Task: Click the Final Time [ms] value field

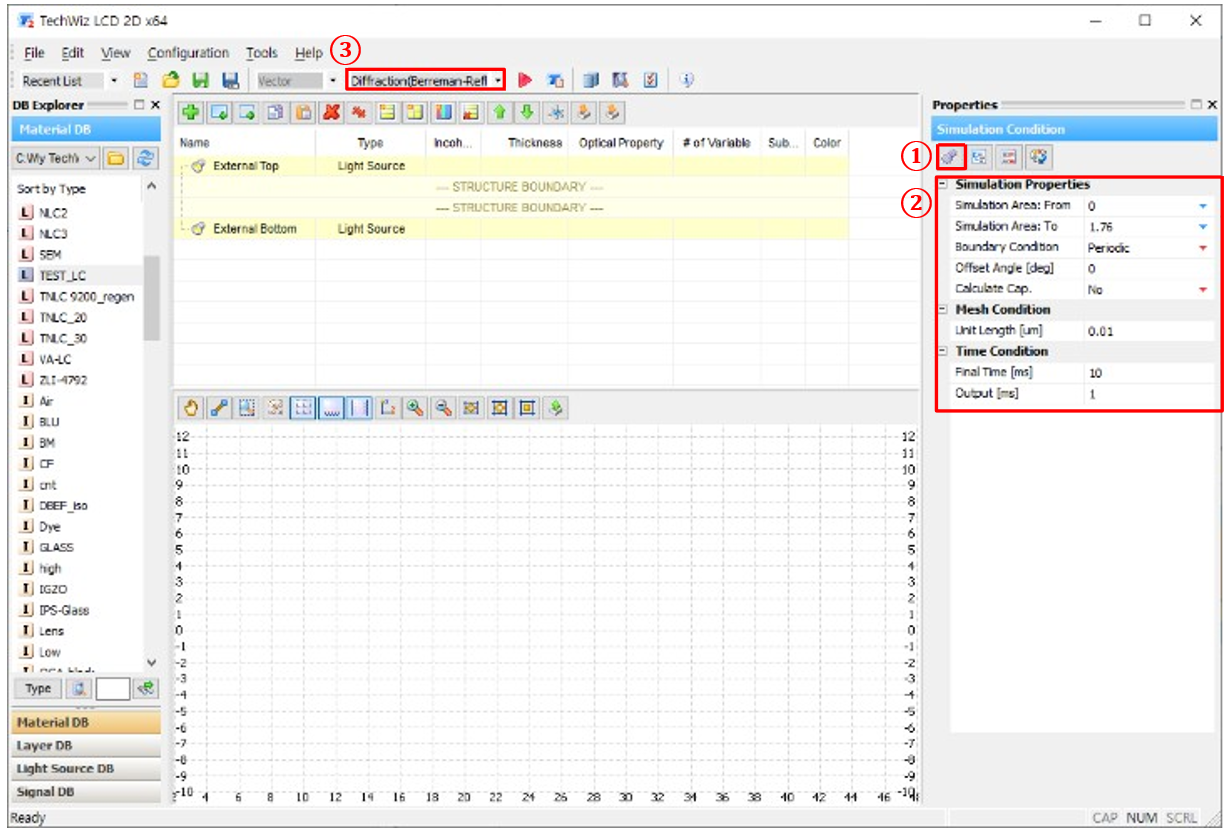Action: tap(1150, 373)
